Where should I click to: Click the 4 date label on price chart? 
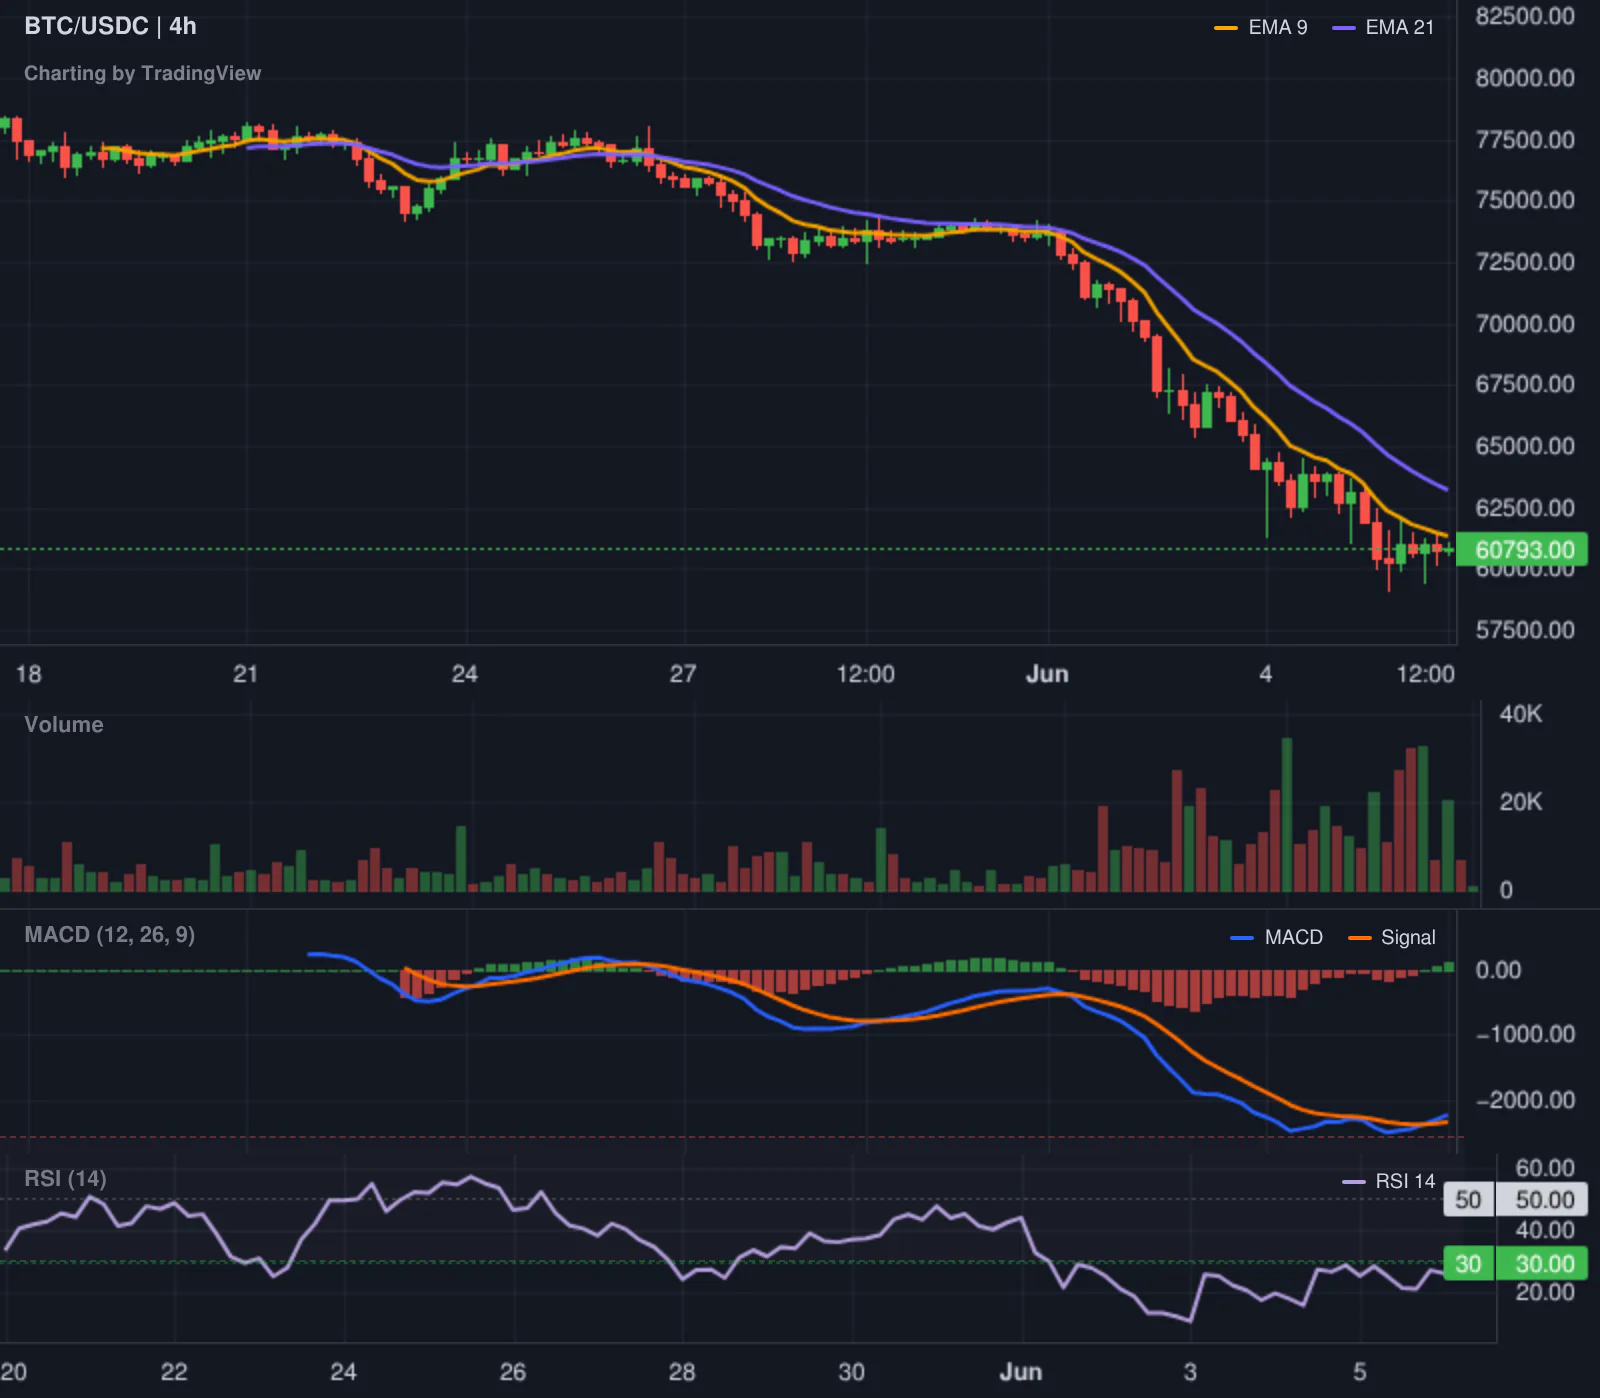(1266, 674)
